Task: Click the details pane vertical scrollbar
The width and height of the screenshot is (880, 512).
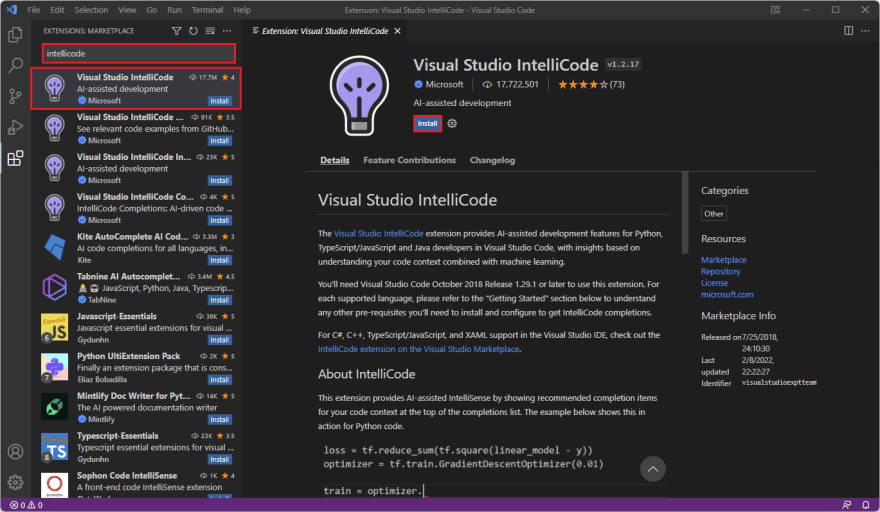Action: click(685, 213)
